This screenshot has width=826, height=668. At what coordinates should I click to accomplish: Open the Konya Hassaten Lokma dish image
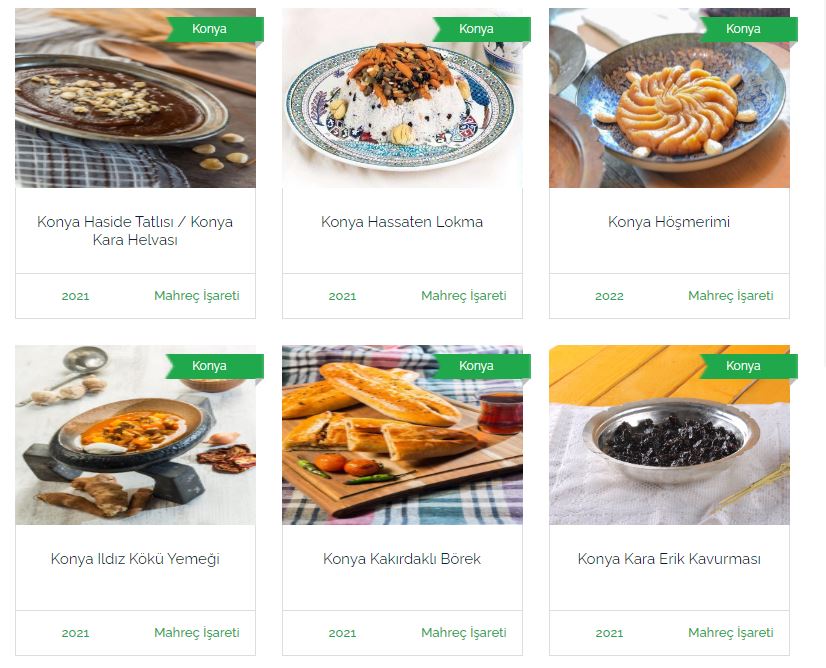tap(402, 98)
